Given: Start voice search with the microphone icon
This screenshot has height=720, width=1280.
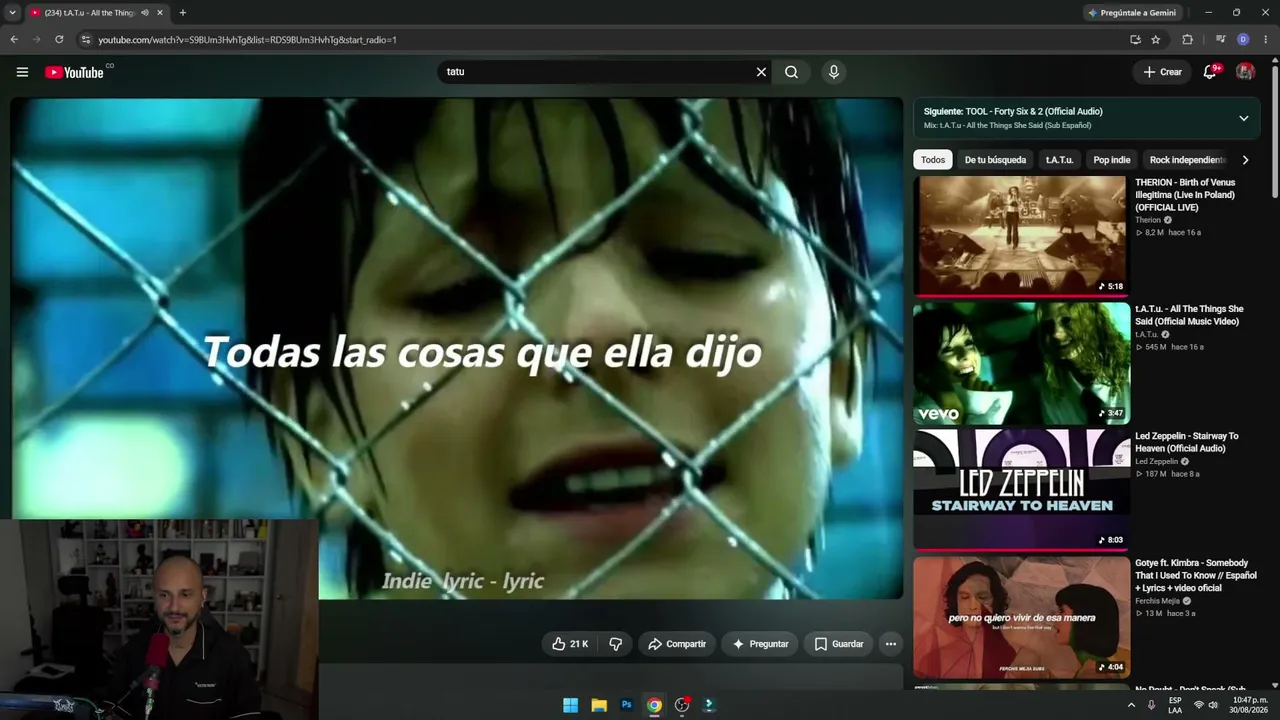Looking at the screenshot, I should (834, 72).
